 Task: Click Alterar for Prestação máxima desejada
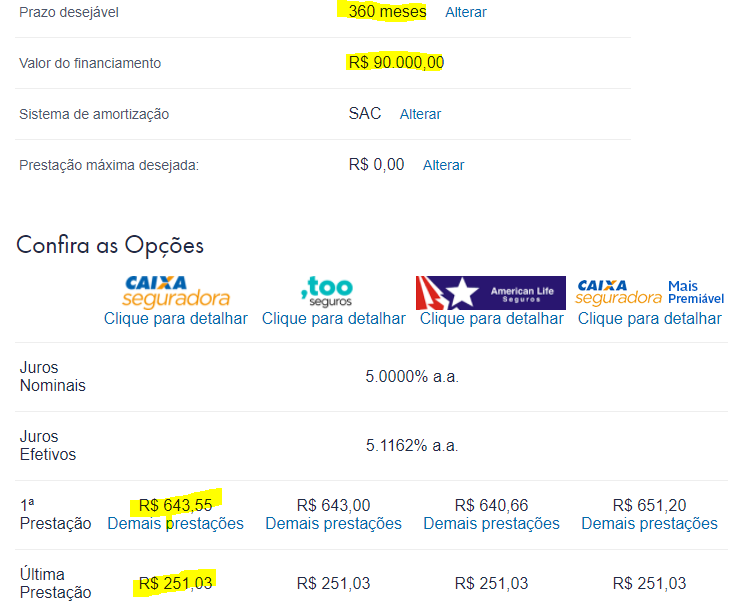443,165
